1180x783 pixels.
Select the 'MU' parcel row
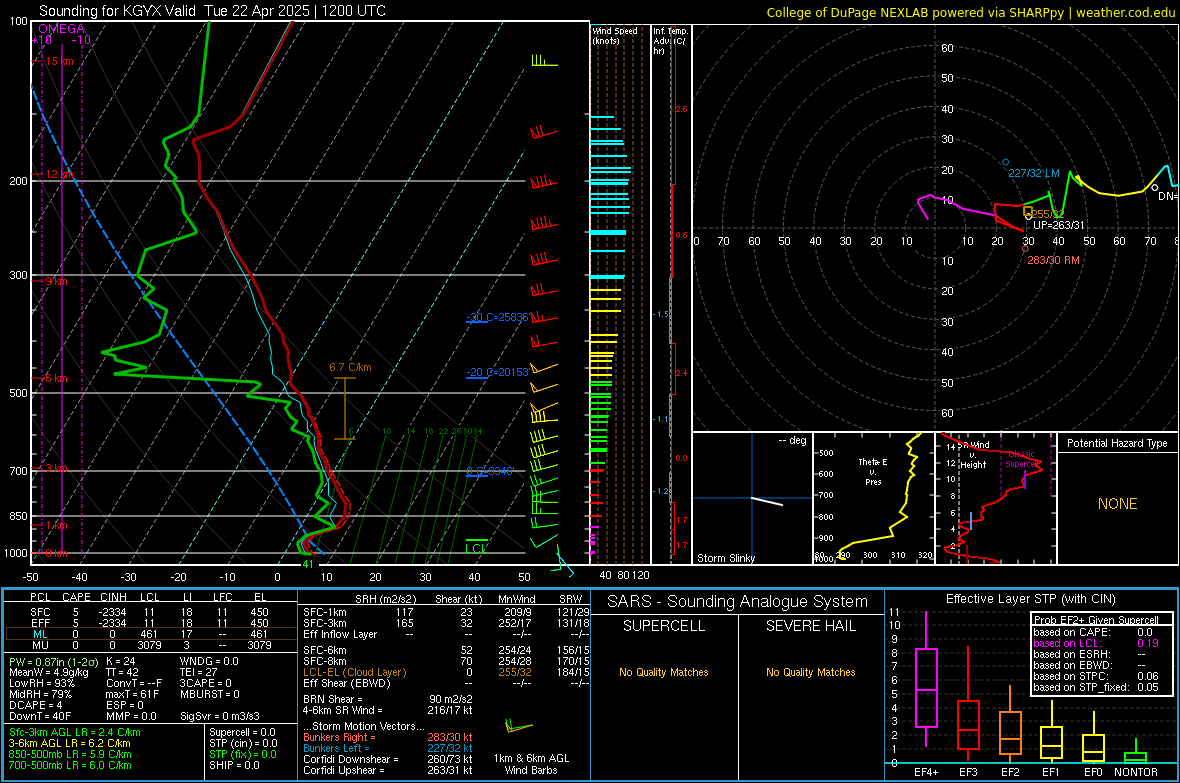(149, 644)
